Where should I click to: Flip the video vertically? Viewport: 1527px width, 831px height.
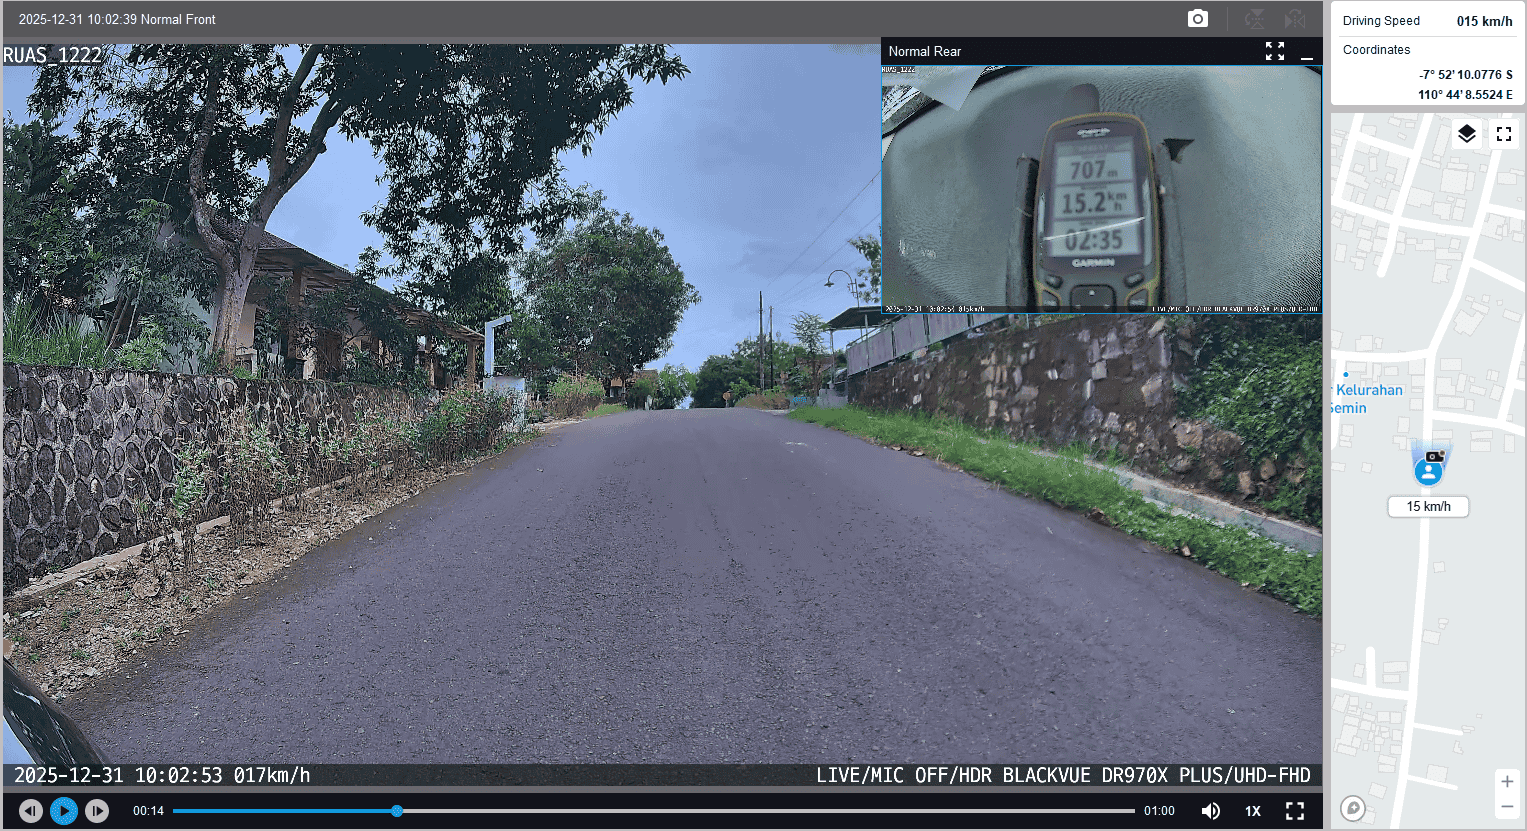1254,19
